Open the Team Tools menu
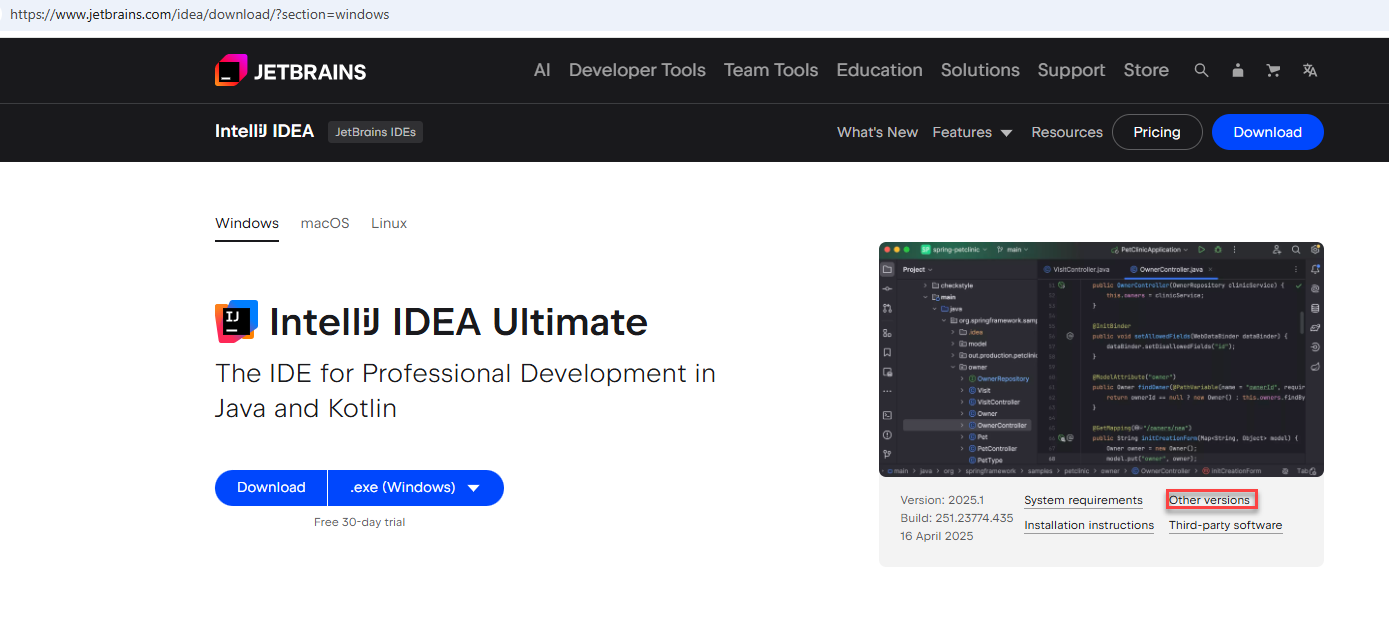This screenshot has height=628, width=1389. pos(771,70)
